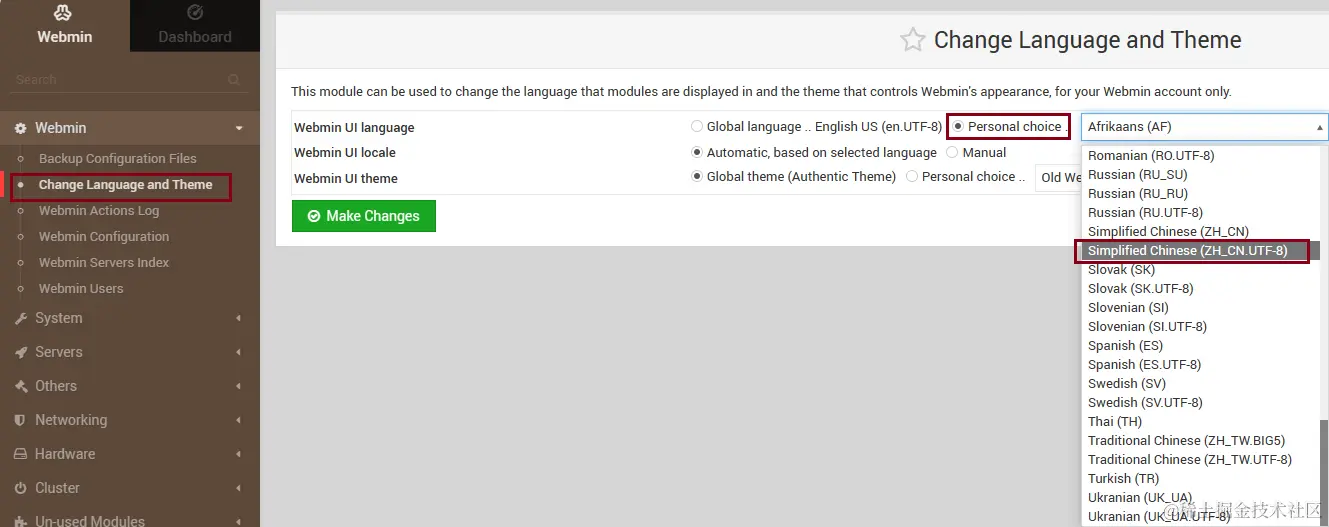Viewport: 1329px width, 527px height.
Task: Choose Slovenian (SI.UTF-8) option
Action: [x=1200, y=327]
